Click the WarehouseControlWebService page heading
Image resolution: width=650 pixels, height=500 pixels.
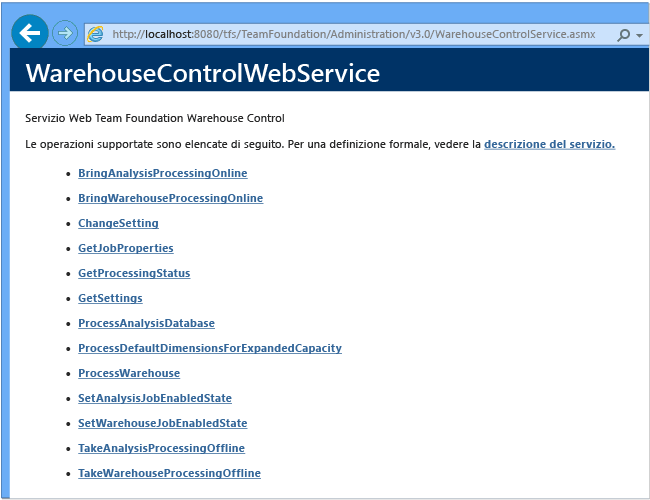(203, 73)
